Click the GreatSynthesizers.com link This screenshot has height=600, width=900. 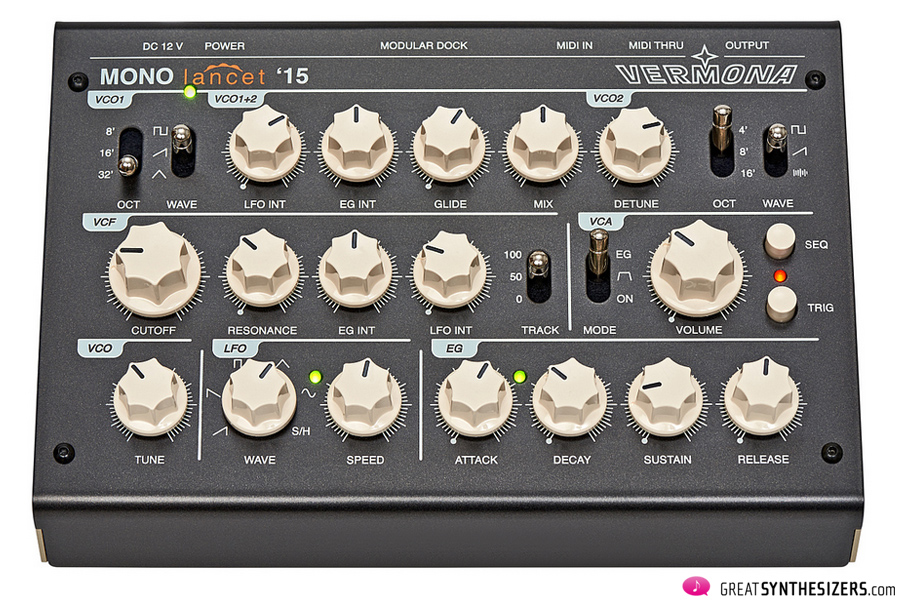coord(807,589)
